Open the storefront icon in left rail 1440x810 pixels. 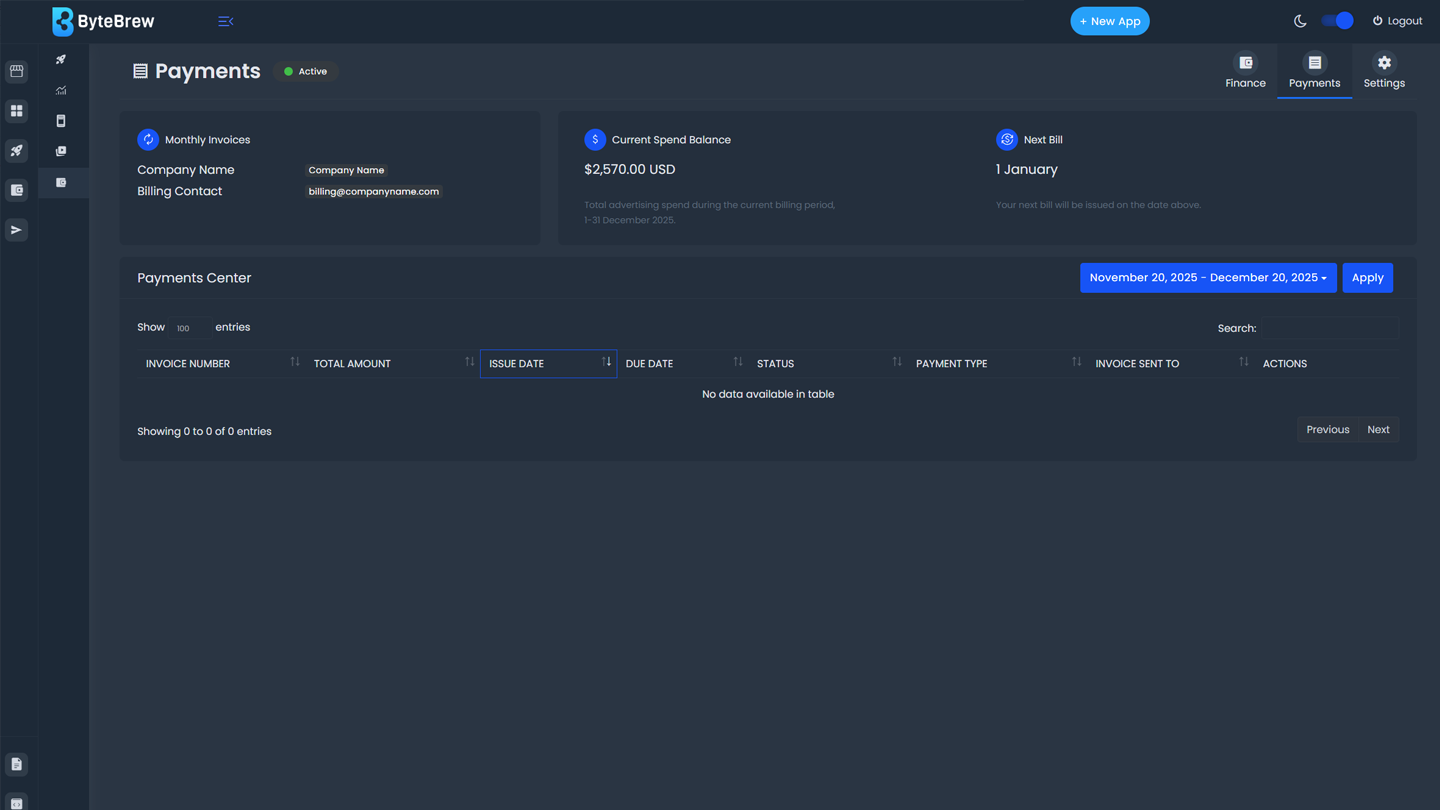coord(17,71)
